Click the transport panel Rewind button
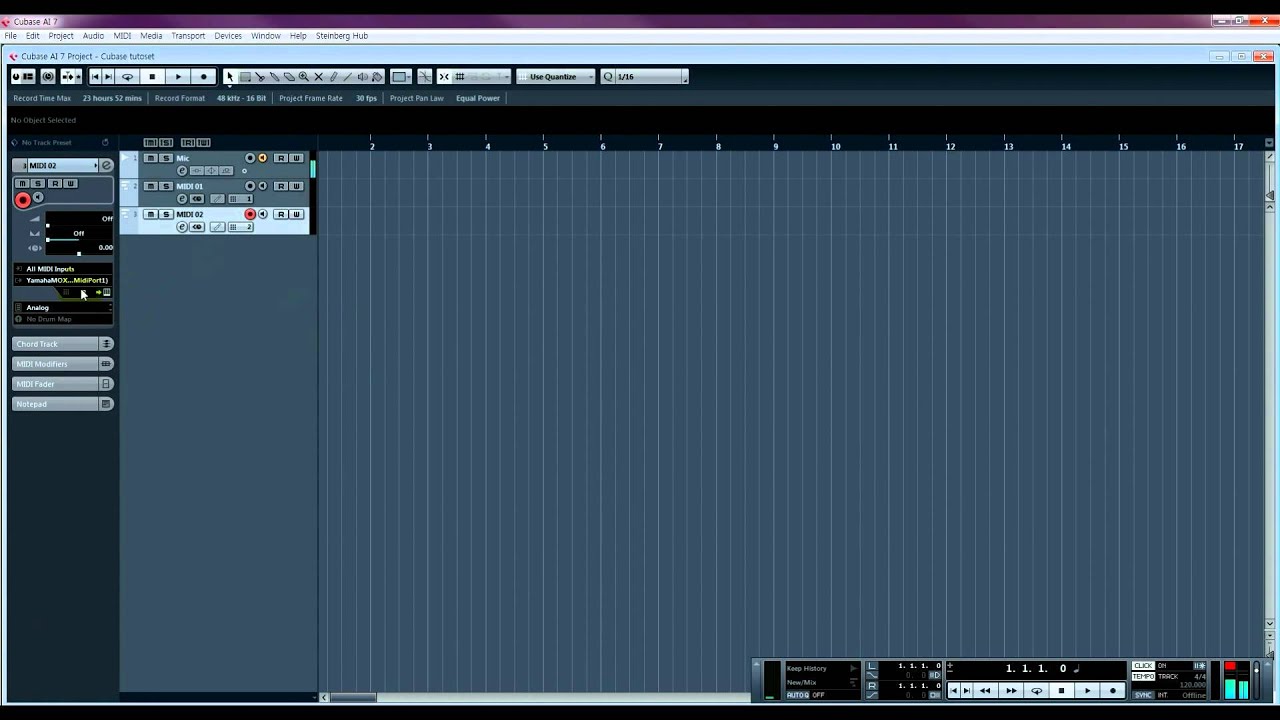The width and height of the screenshot is (1280, 720). coord(985,691)
